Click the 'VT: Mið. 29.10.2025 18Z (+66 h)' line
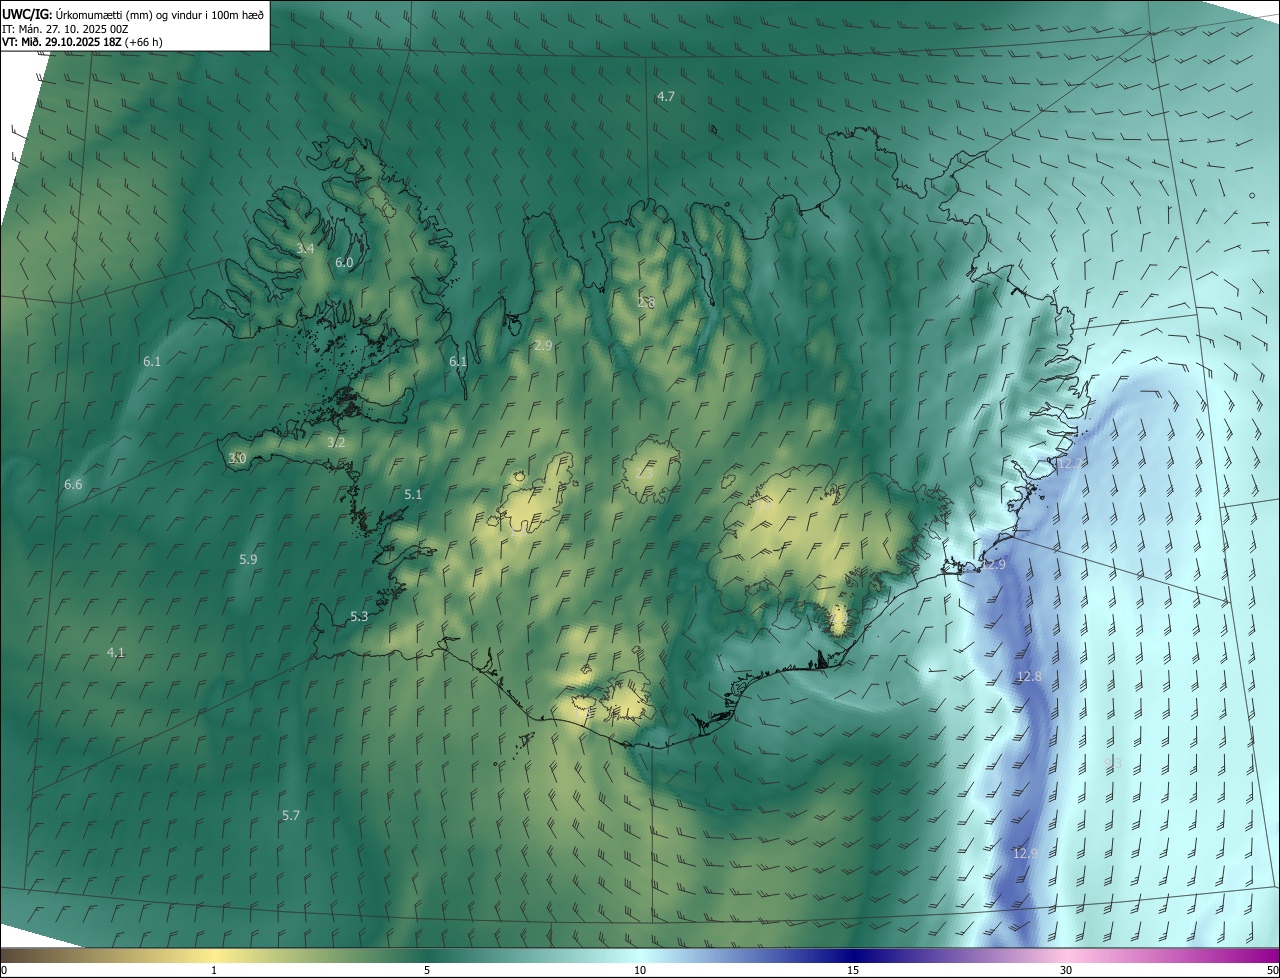The height and width of the screenshot is (978, 1280). point(82,42)
